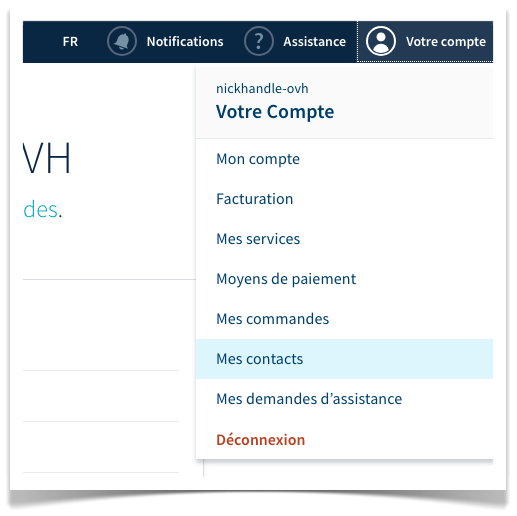Click the partial VH page heading
This screenshot has height=516, width=517.
pyautogui.click(x=47, y=158)
